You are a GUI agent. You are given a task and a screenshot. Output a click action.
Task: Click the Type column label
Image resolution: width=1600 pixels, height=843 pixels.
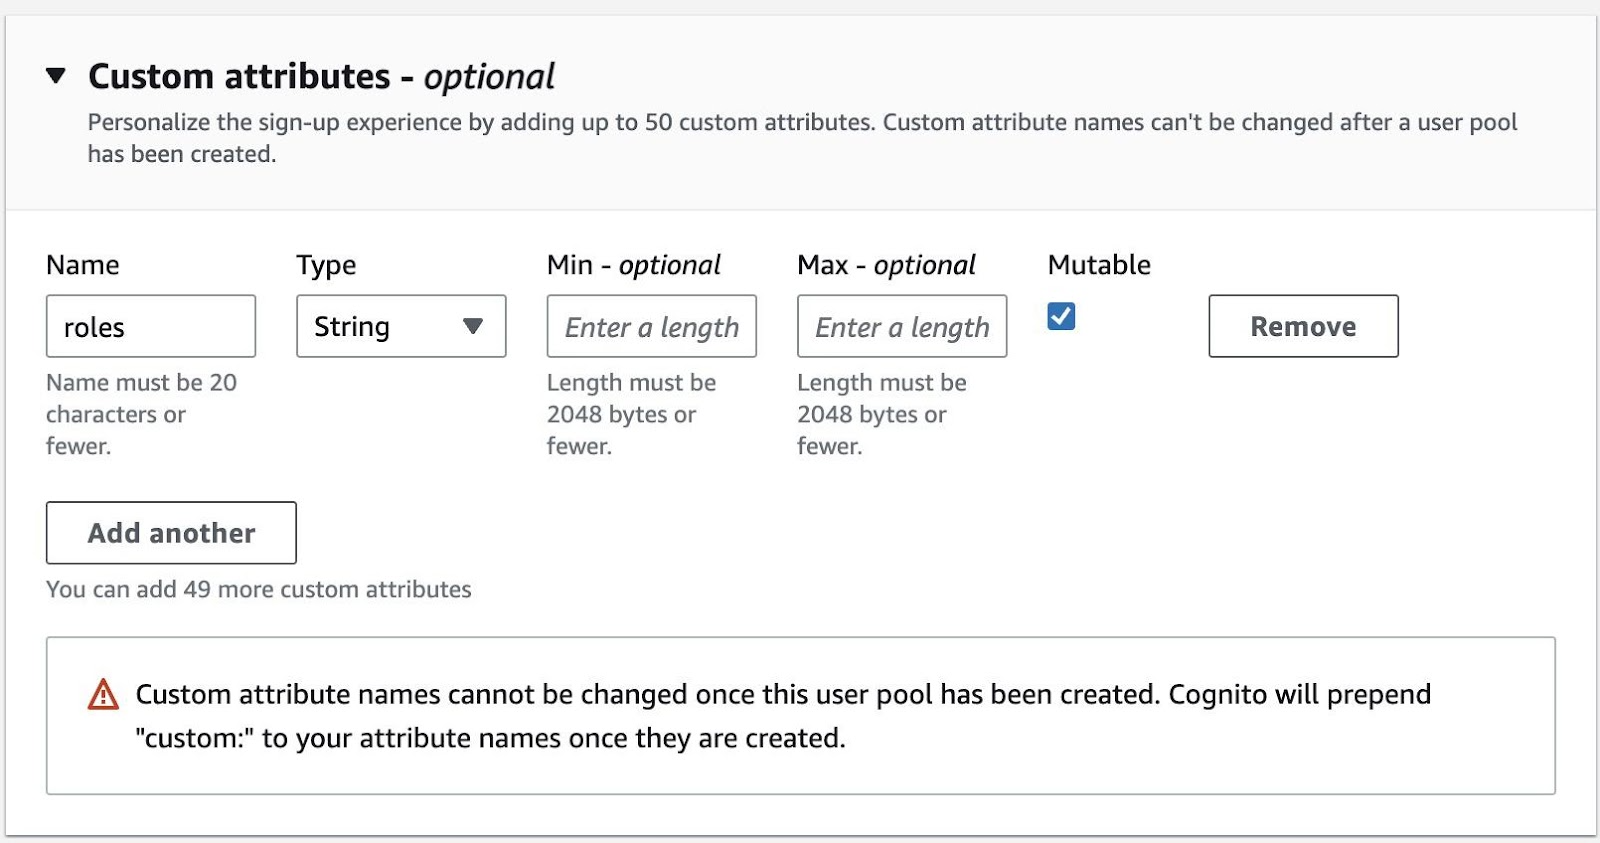326,265
